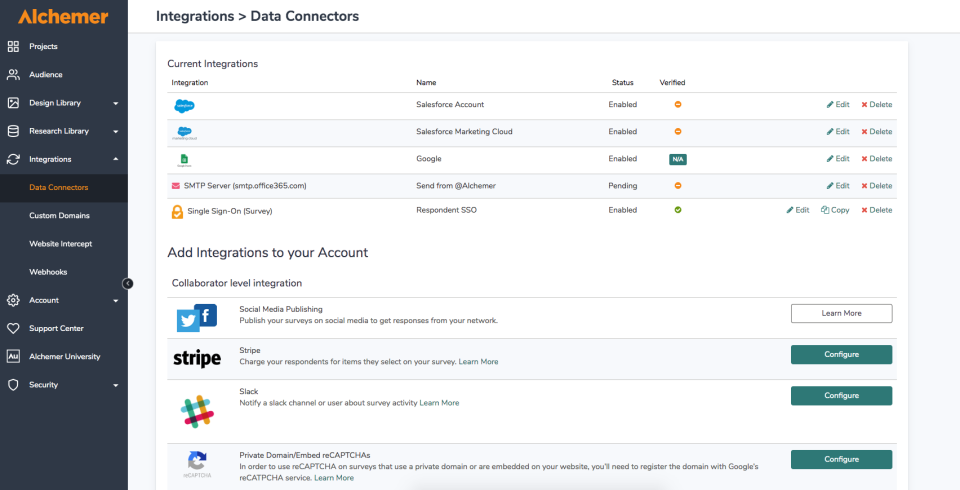Click the Stripe logo
The image size is (960, 490).
point(197,358)
